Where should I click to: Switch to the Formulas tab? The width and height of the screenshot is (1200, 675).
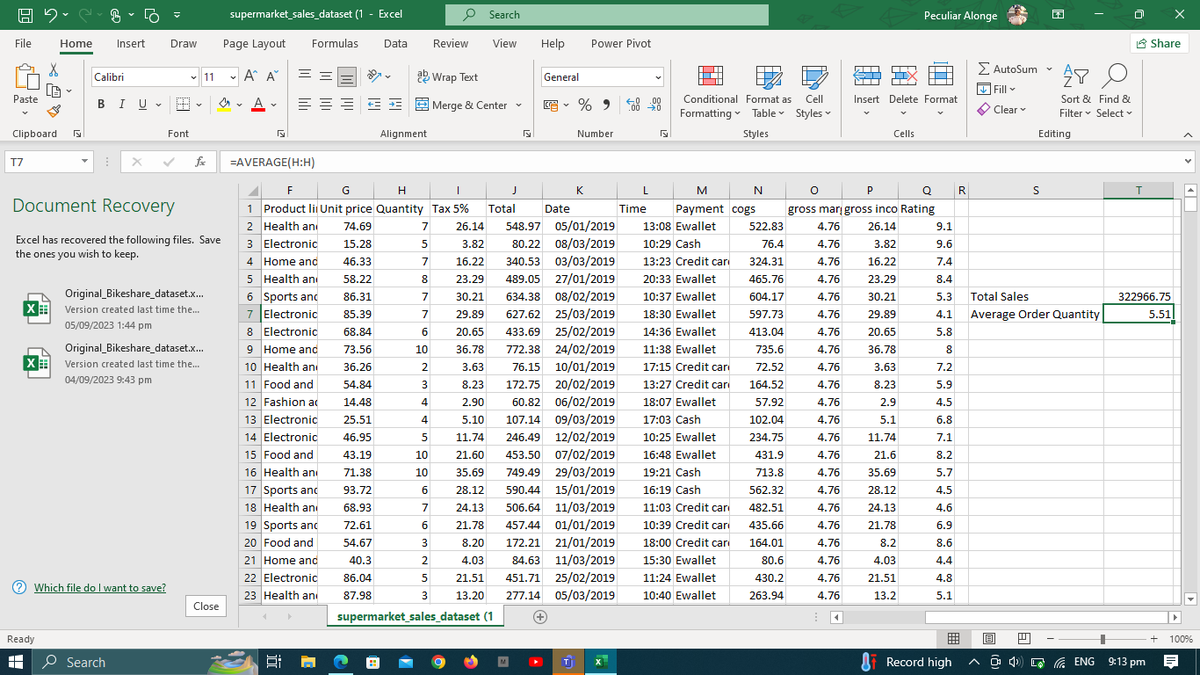(x=335, y=43)
